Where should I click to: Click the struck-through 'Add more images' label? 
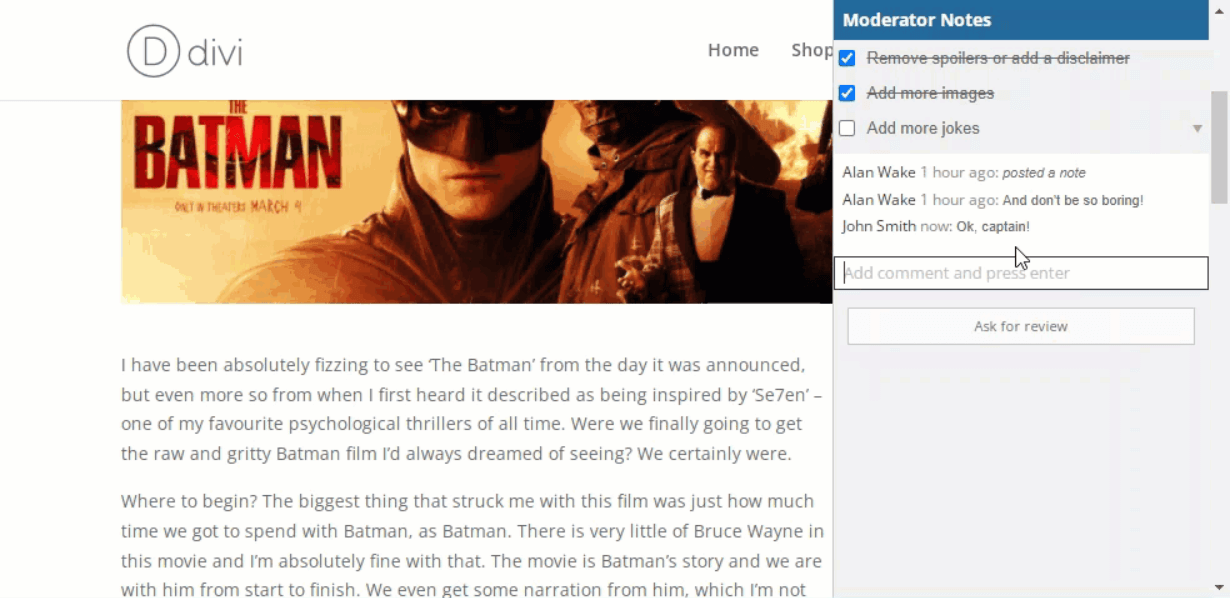pyautogui.click(x=930, y=93)
